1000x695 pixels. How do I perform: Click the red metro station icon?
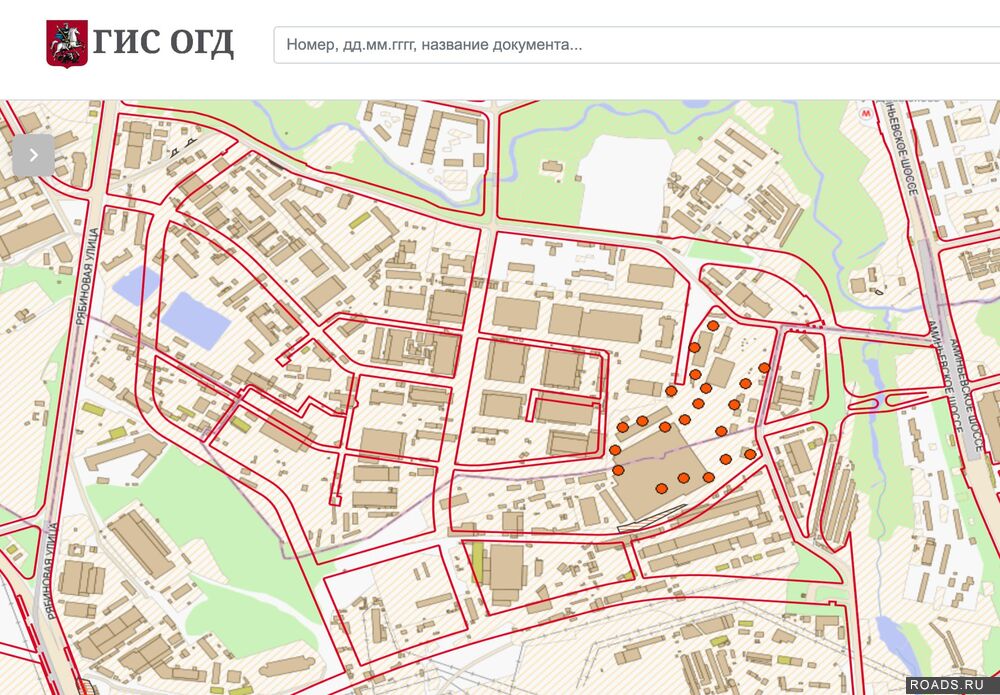coord(867,114)
